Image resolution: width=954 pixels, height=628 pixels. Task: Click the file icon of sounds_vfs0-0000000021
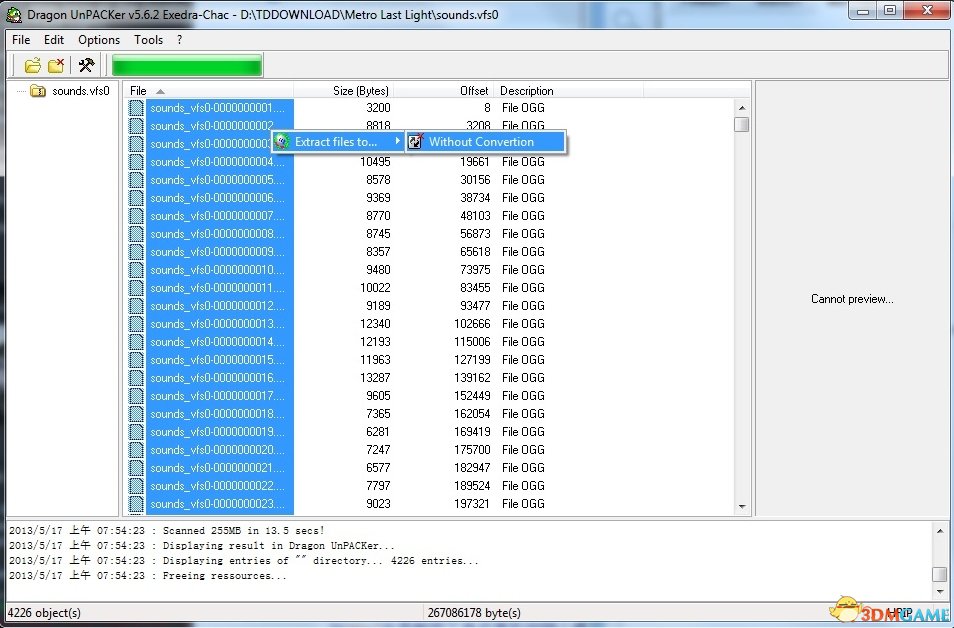(136, 468)
